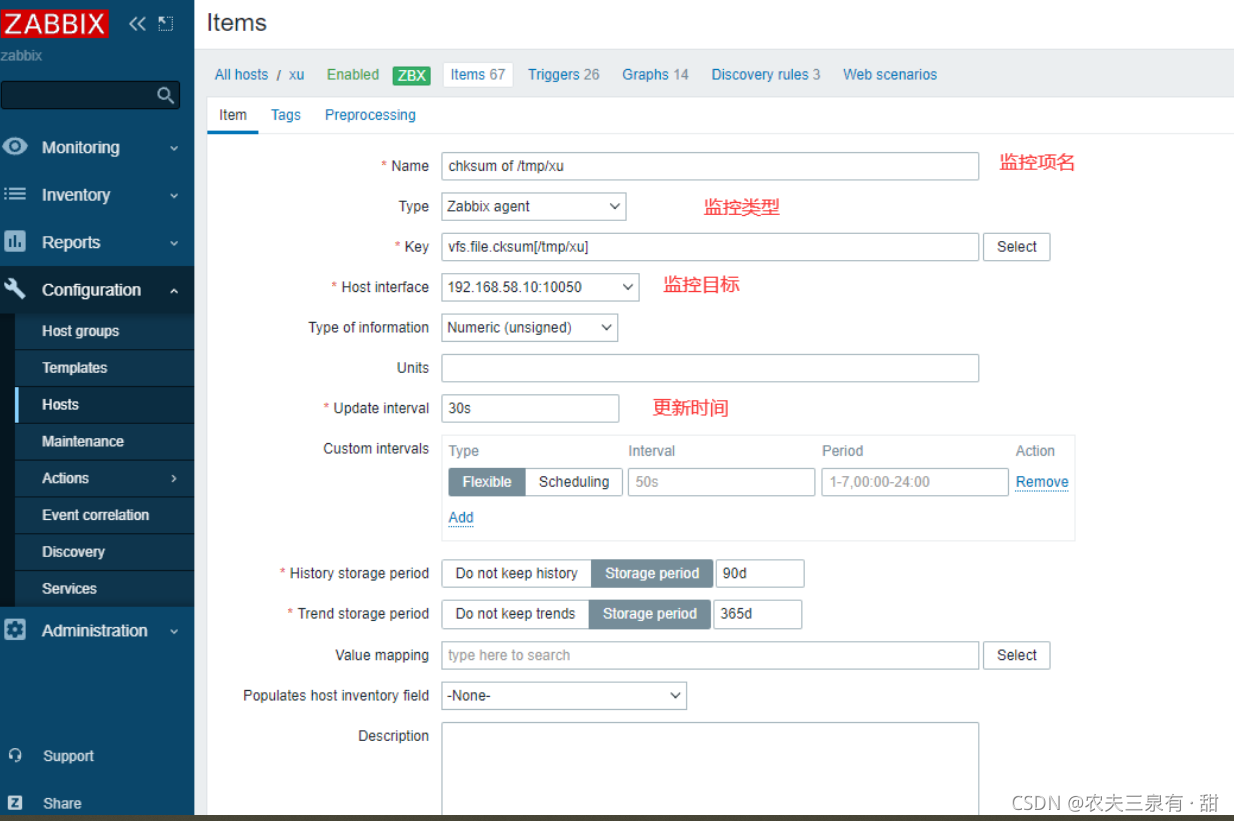Click the Support headset icon
1234x821 pixels.
point(15,755)
